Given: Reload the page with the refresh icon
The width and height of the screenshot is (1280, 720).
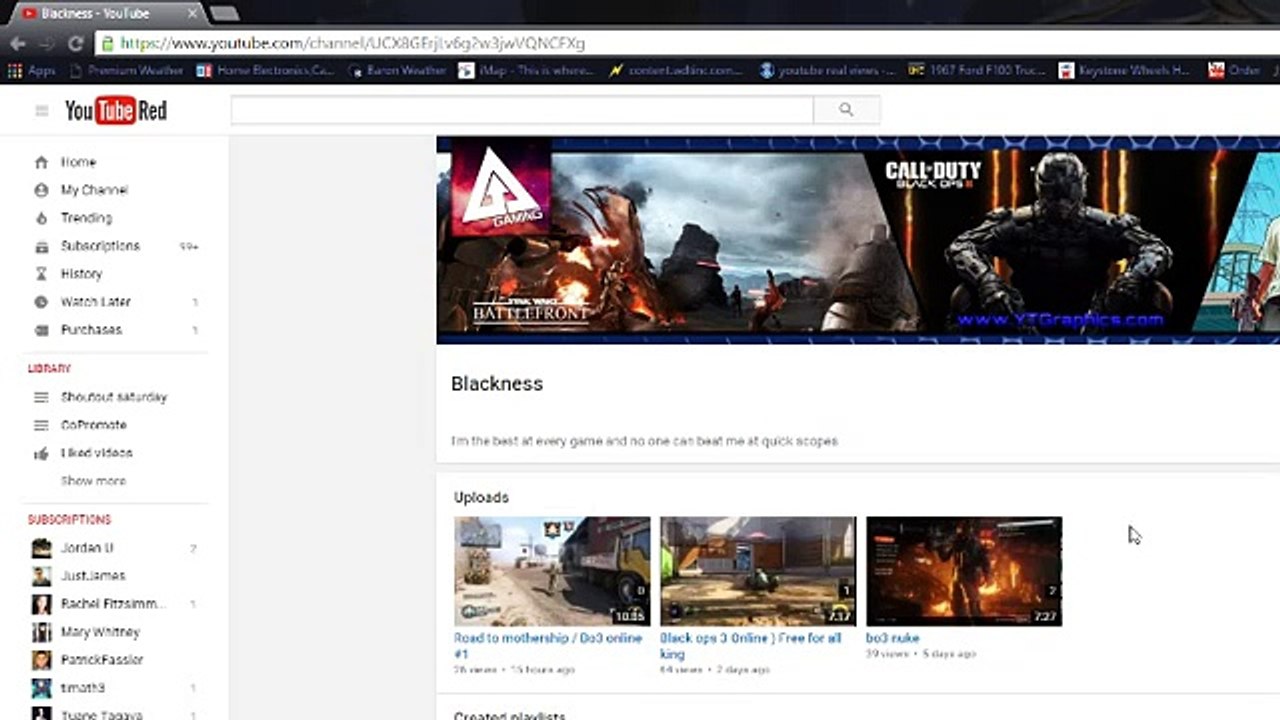Looking at the screenshot, I should click(75, 43).
